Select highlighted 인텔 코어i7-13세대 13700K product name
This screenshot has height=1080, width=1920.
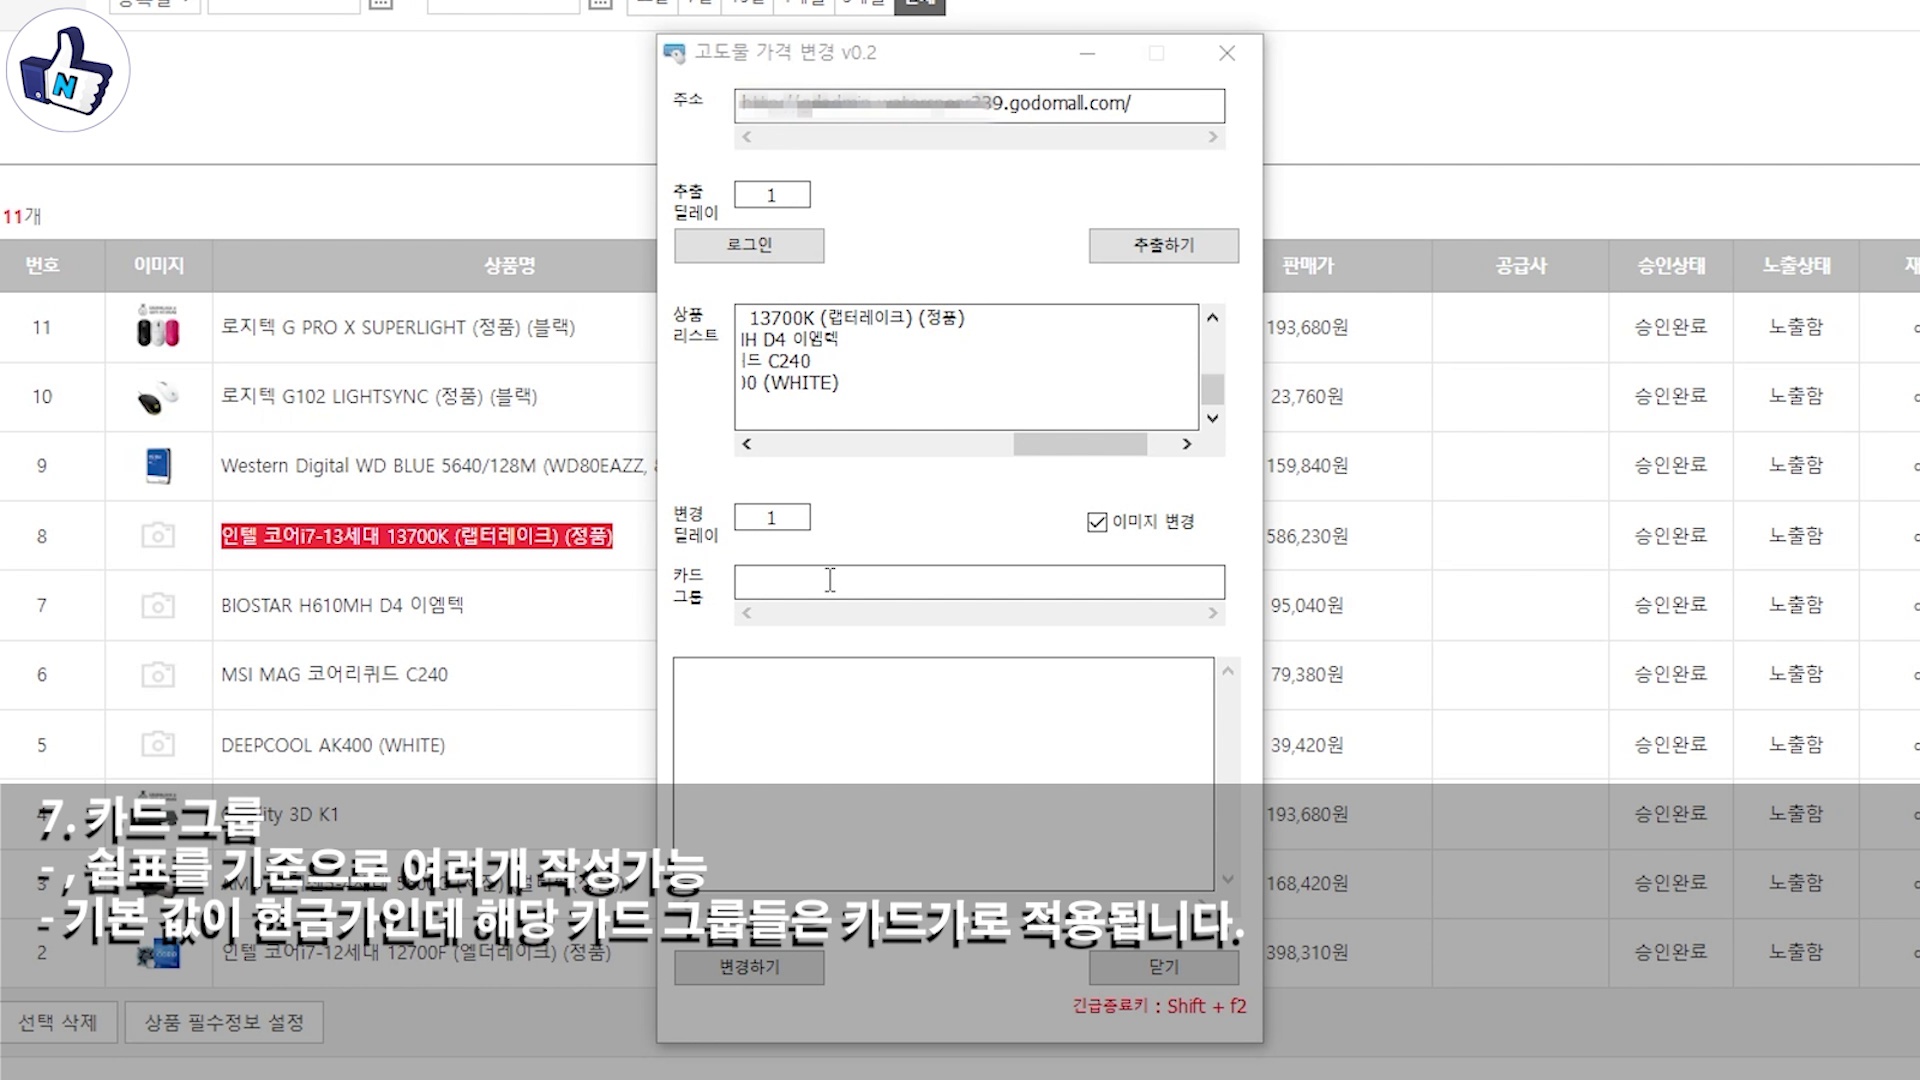[x=416, y=536]
